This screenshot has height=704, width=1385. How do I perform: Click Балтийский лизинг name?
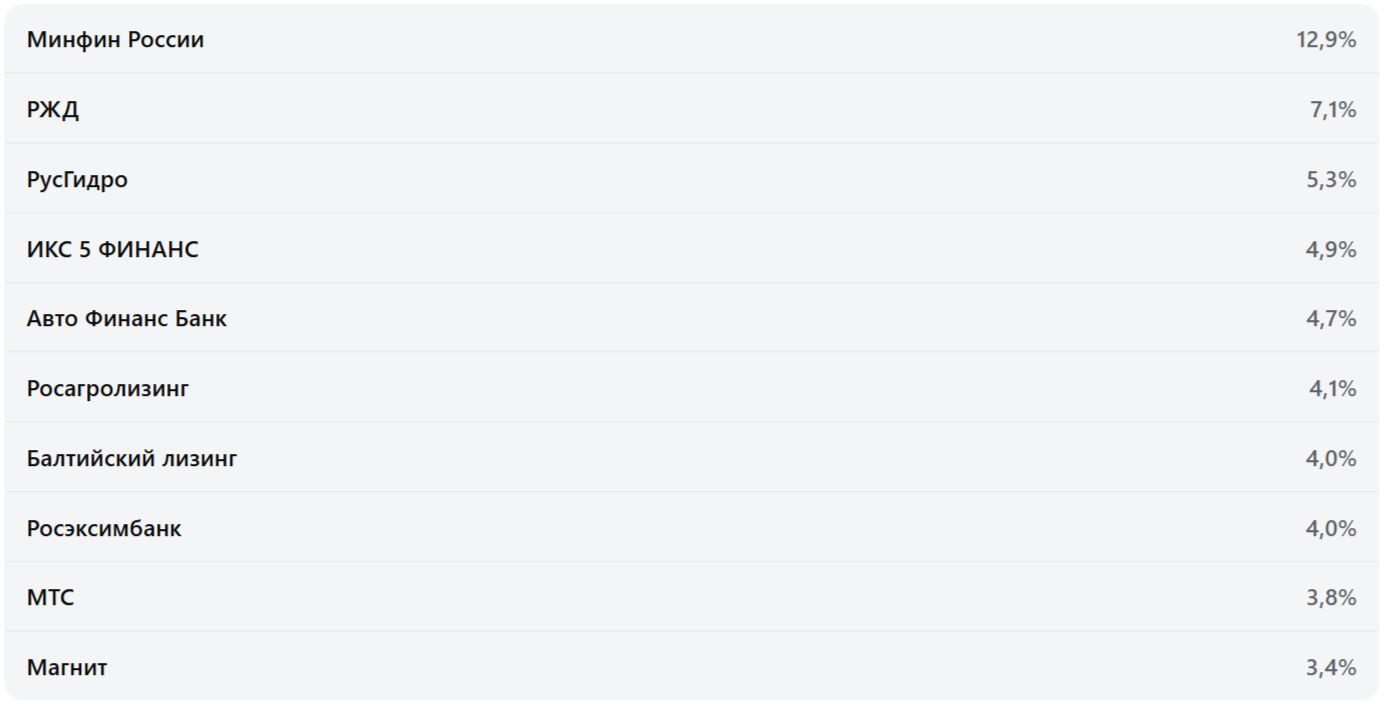[132, 459]
